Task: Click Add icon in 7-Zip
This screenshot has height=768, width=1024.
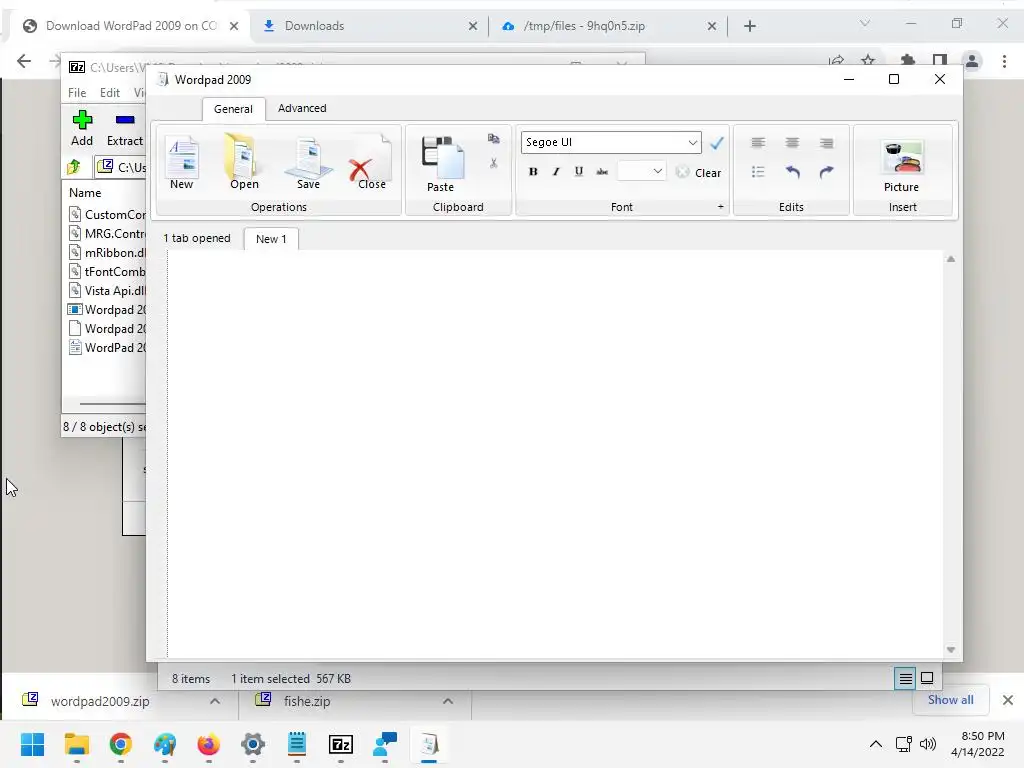Action: tap(82, 128)
